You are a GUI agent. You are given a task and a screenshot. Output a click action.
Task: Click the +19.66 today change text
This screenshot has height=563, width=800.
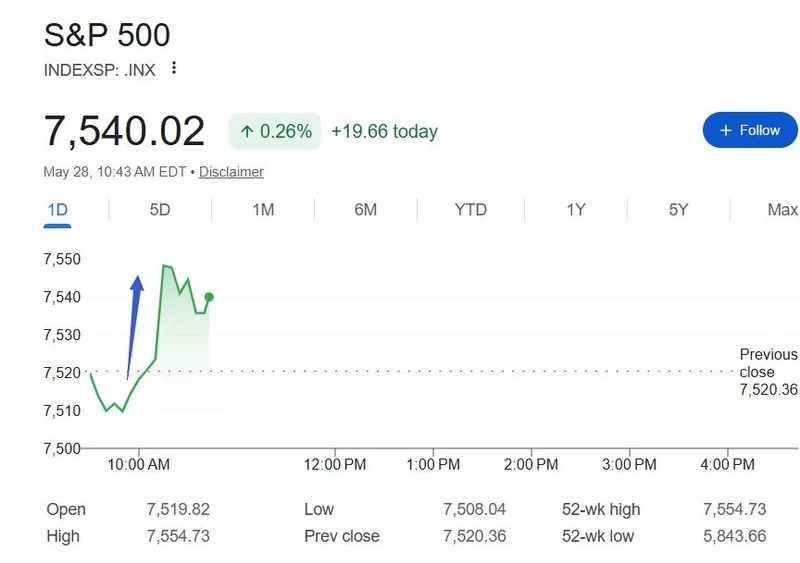pyautogui.click(x=384, y=131)
